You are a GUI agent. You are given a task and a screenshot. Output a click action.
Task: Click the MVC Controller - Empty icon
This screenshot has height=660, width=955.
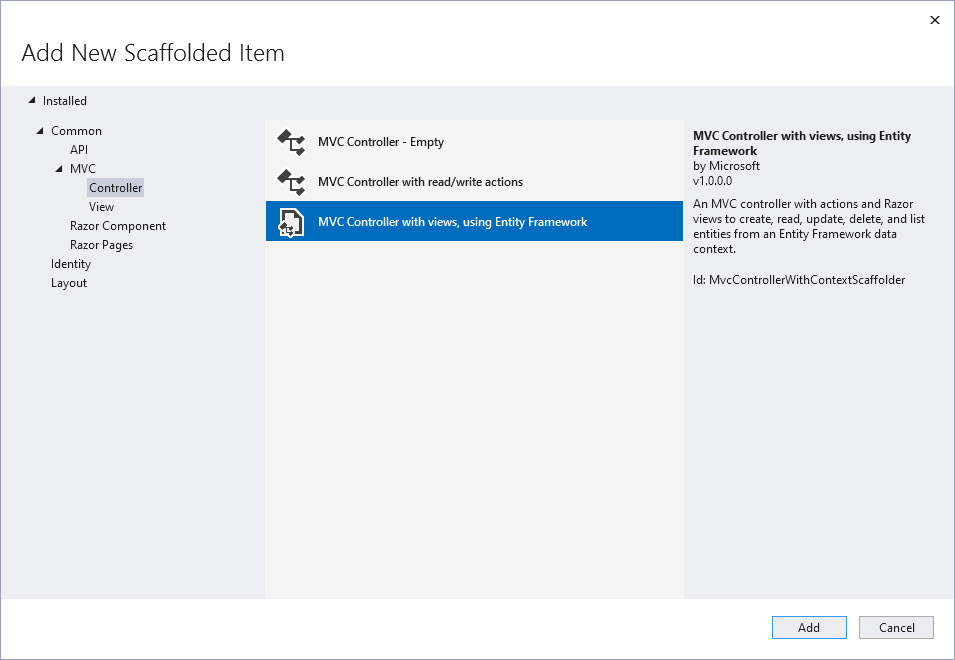(x=291, y=142)
